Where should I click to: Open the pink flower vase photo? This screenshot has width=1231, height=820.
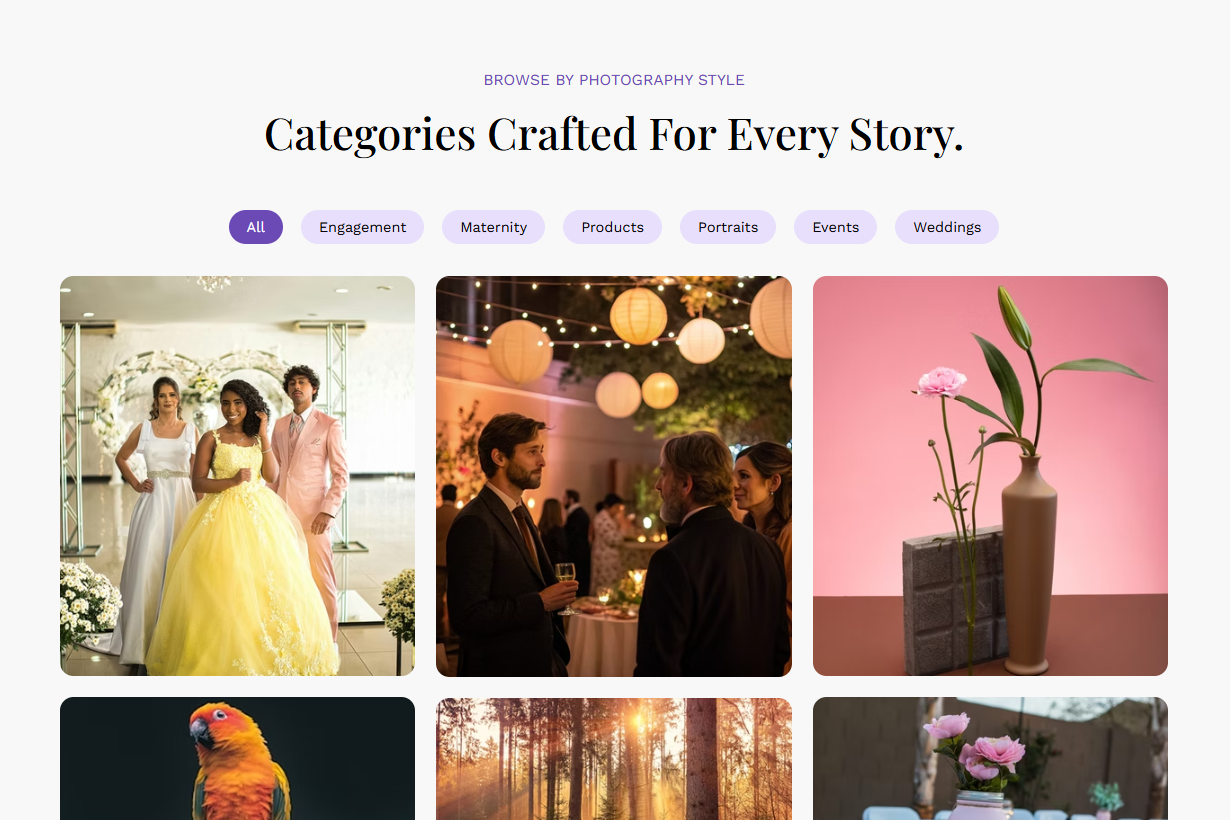click(x=990, y=476)
